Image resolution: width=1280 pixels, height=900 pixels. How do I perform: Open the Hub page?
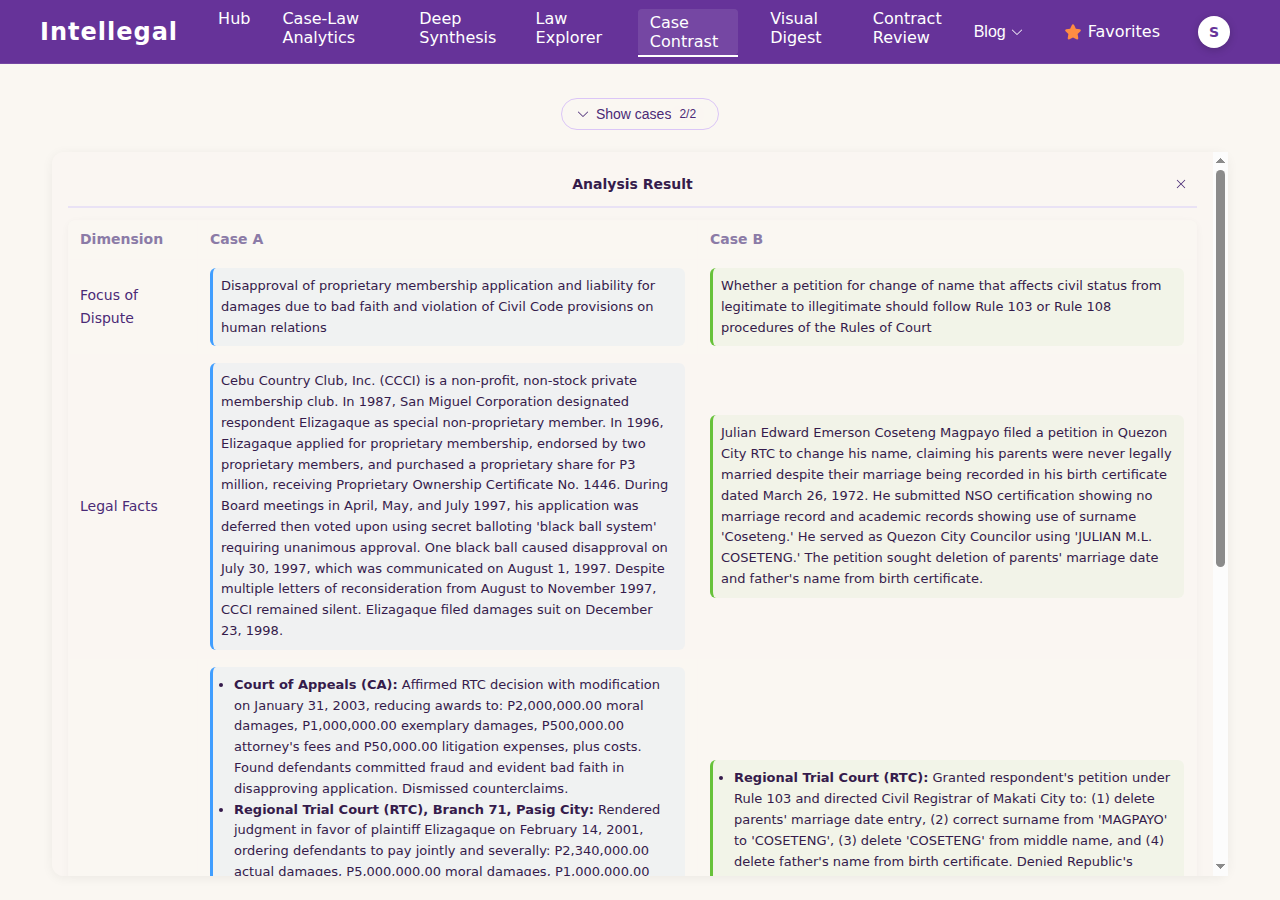click(234, 19)
